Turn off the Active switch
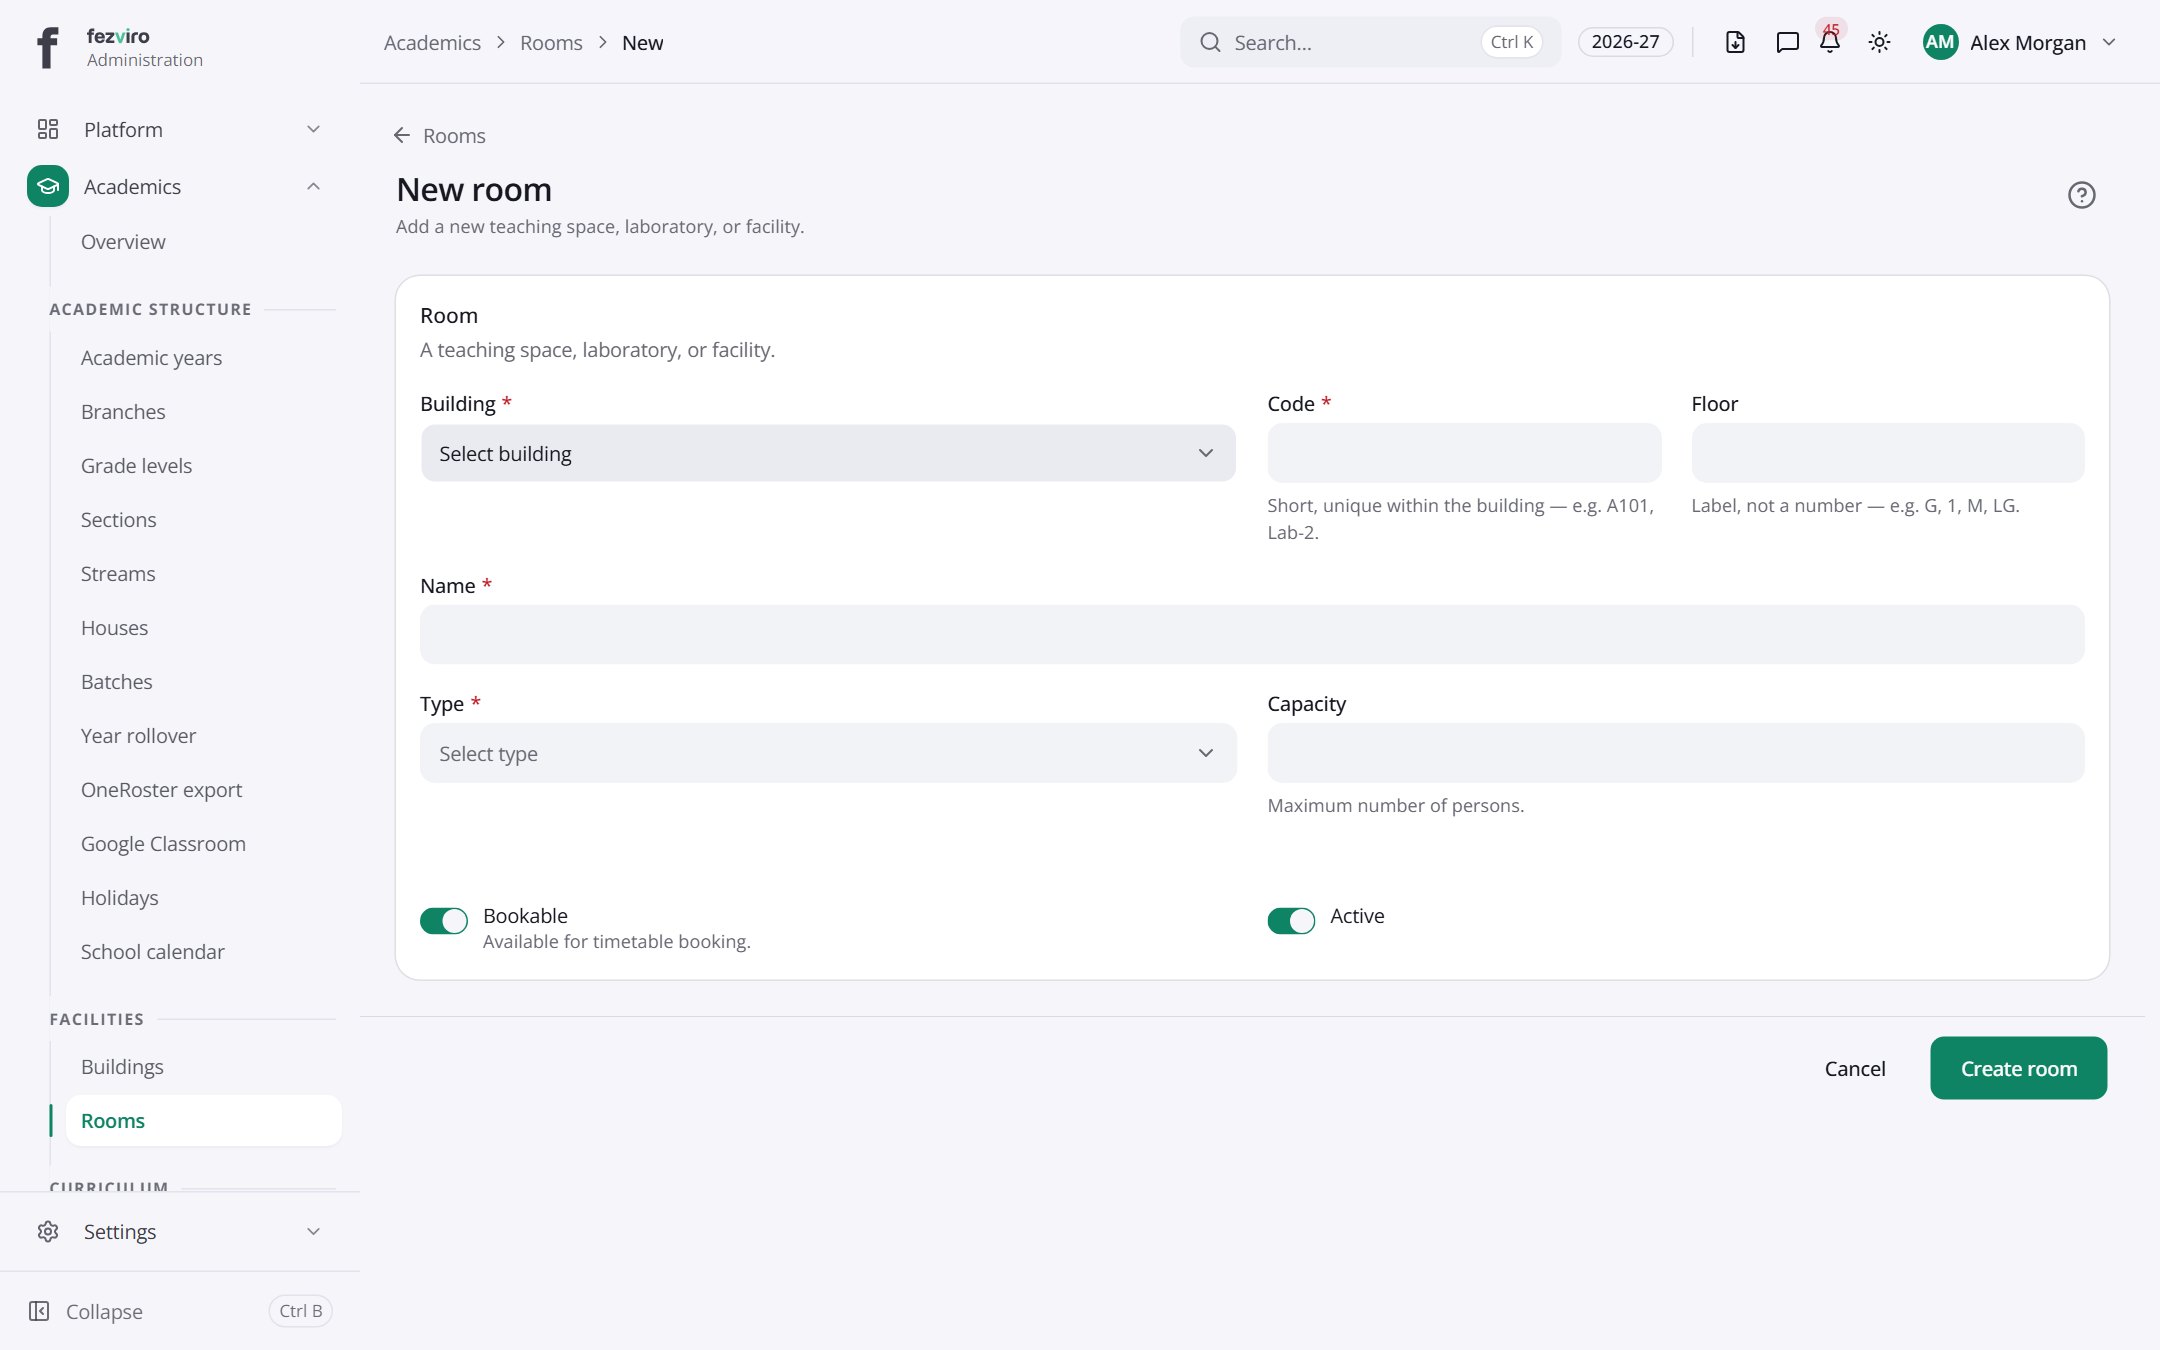 (1291, 920)
